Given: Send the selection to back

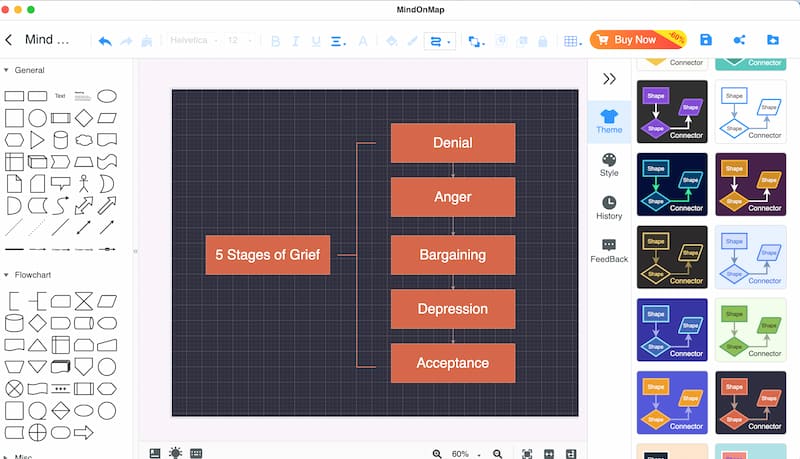Looking at the screenshot, I should click(x=522, y=41).
